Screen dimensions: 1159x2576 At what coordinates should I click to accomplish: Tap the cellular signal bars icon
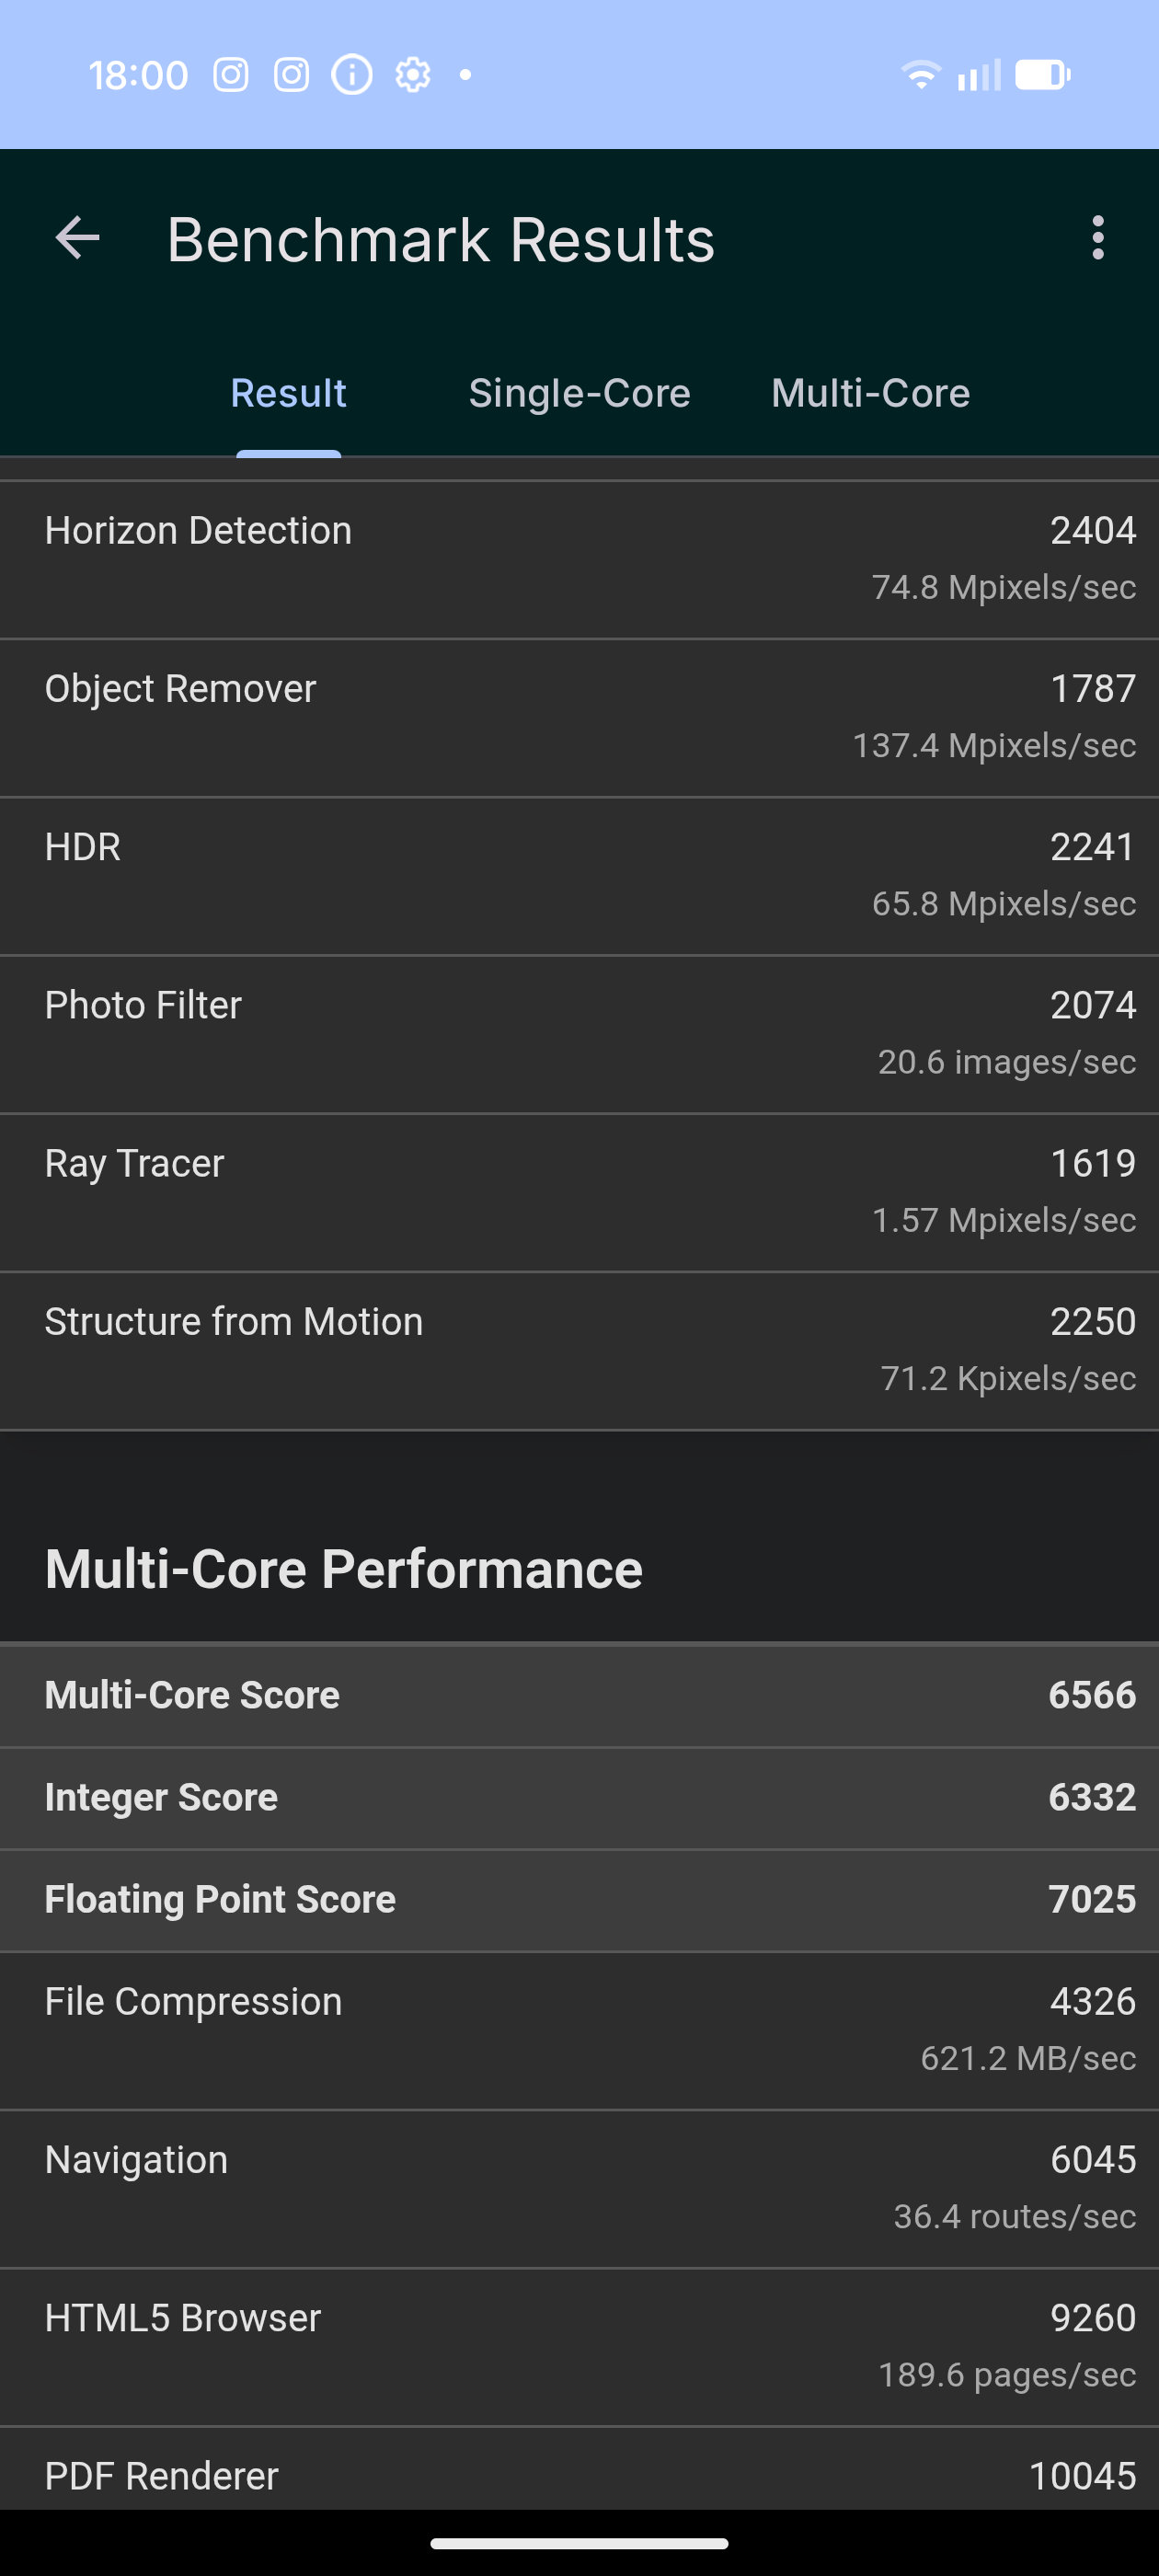coord(979,75)
